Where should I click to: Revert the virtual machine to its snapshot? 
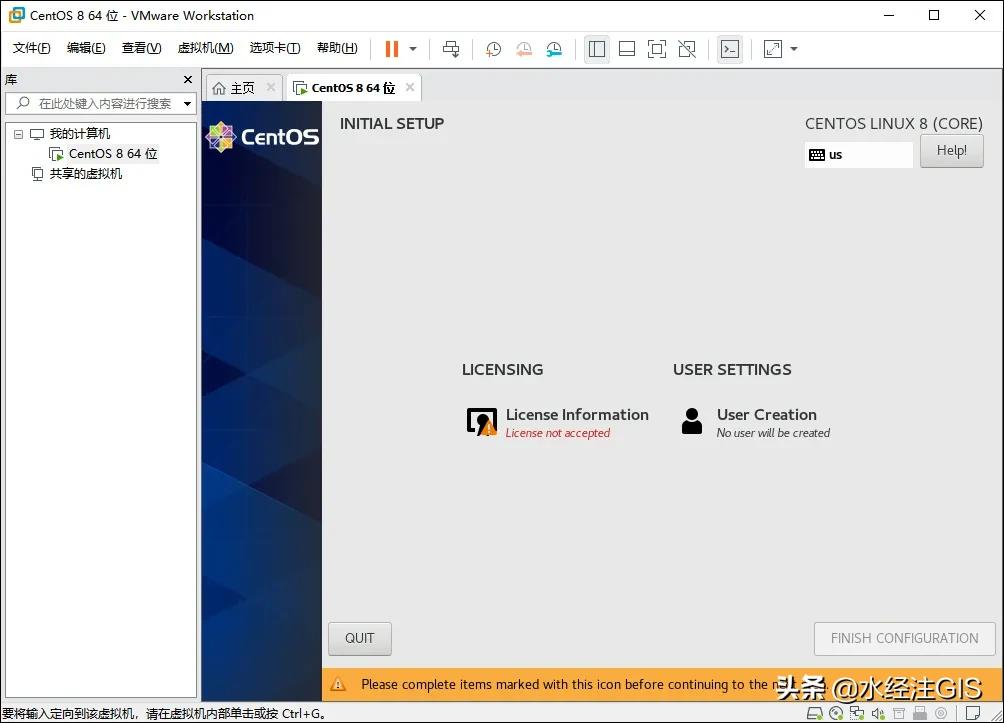(524, 48)
